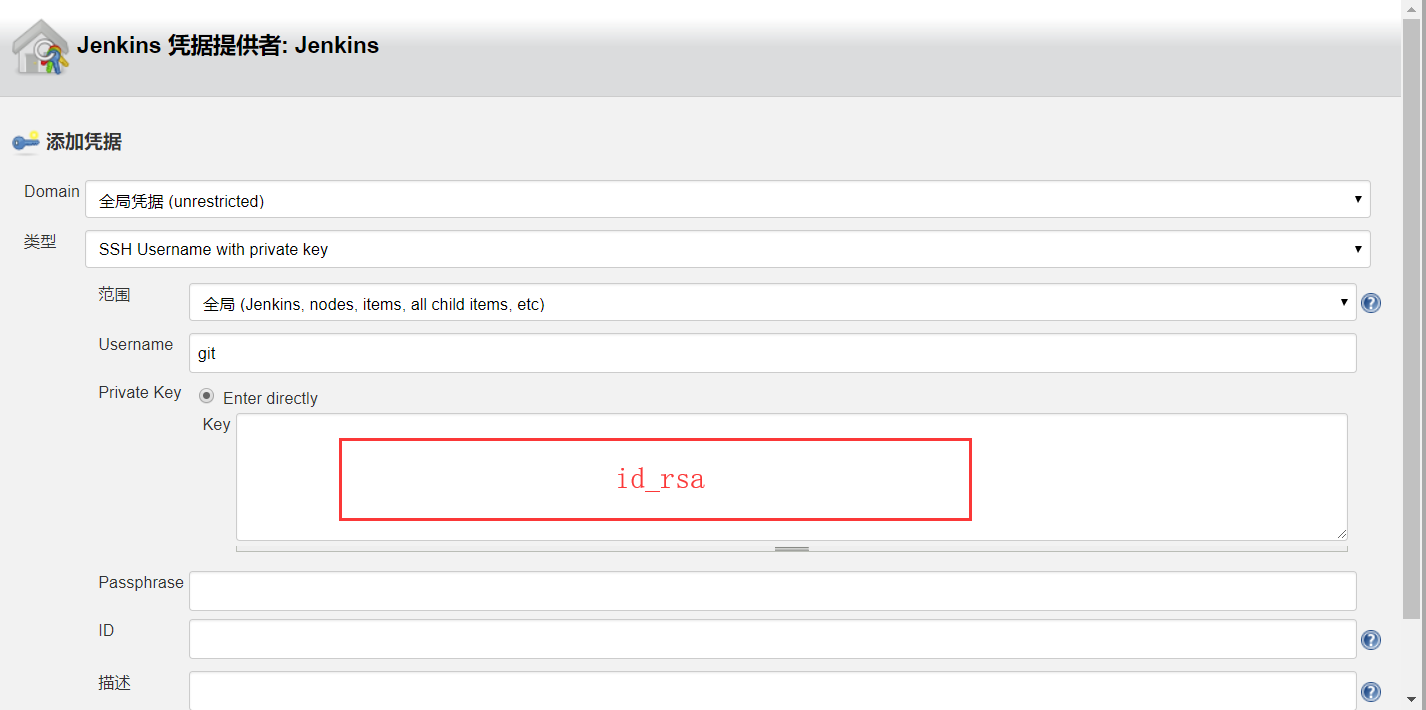Click the Domain field label
Image resolution: width=1426 pixels, height=710 pixels.
52,191
